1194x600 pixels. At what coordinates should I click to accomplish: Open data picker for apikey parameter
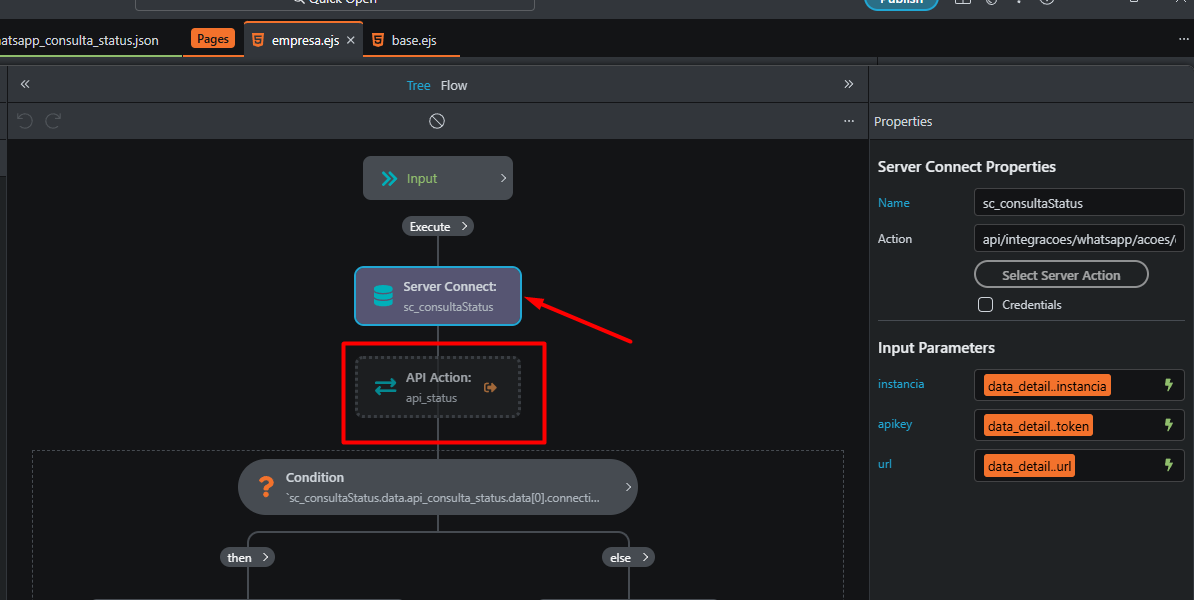click(1167, 425)
